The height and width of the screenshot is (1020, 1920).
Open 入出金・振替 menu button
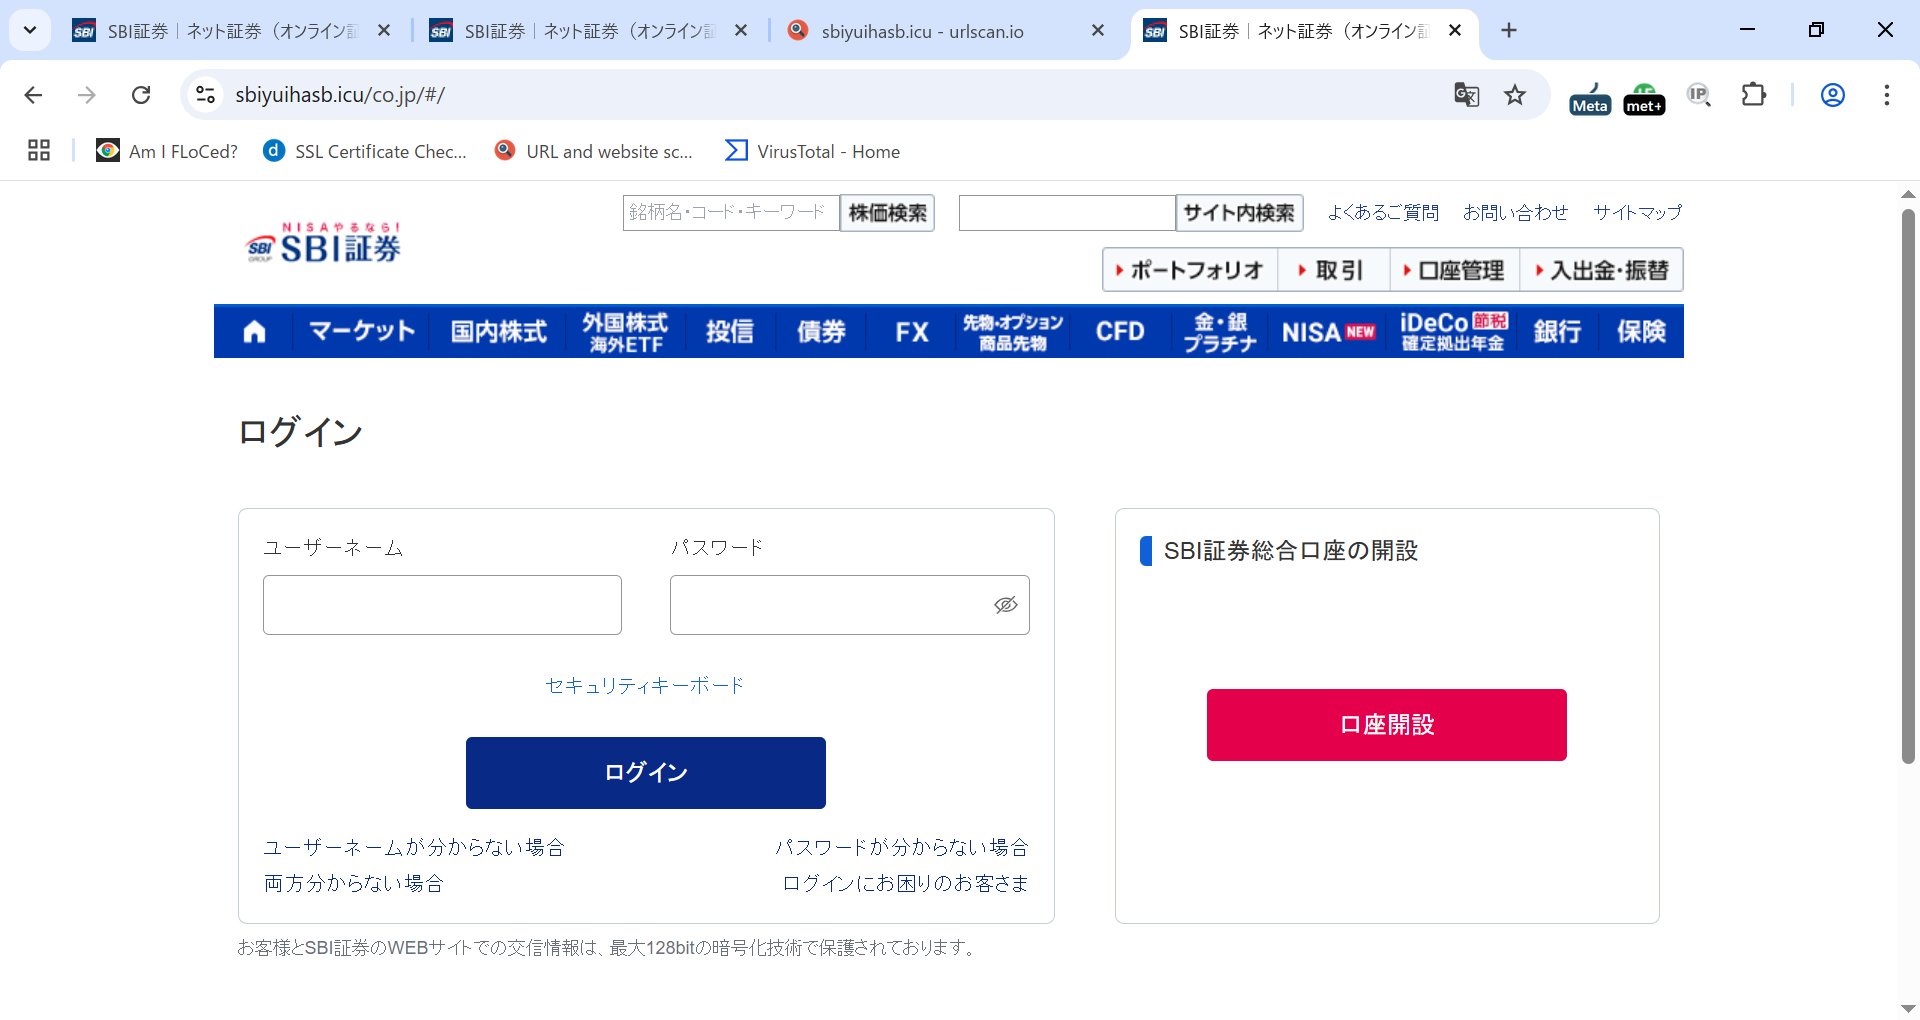(x=1602, y=270)
